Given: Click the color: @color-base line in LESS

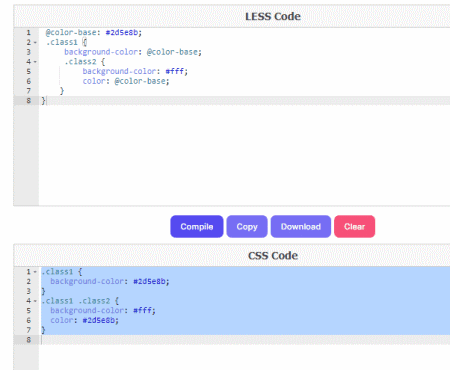Looking at the screenshot, I should coord(126,81).
